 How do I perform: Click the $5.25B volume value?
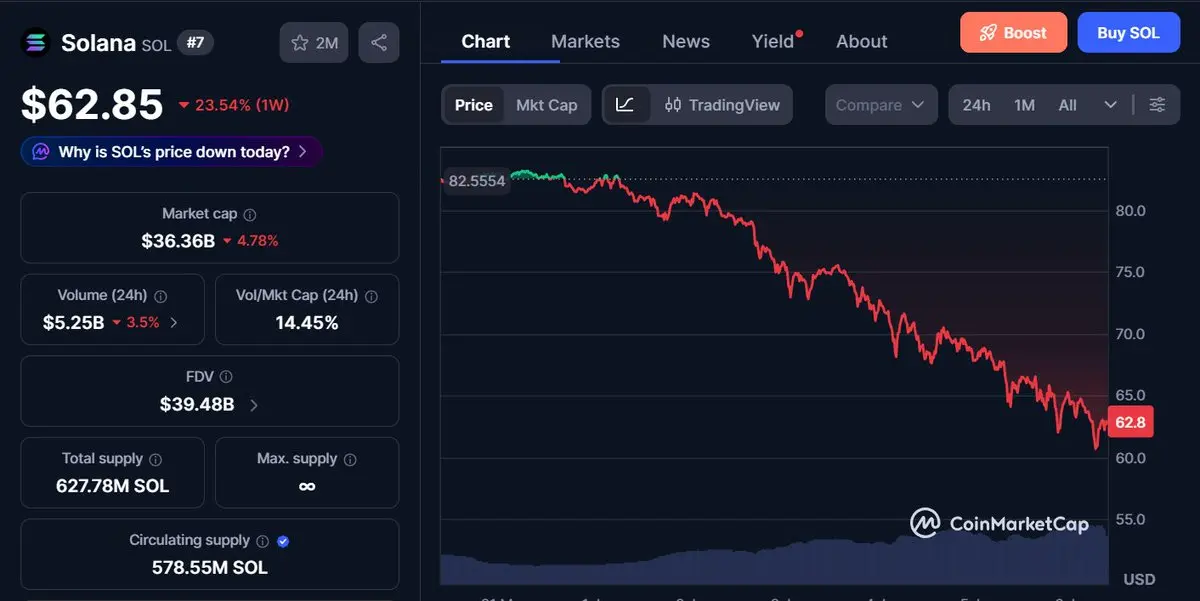point(73,323)
